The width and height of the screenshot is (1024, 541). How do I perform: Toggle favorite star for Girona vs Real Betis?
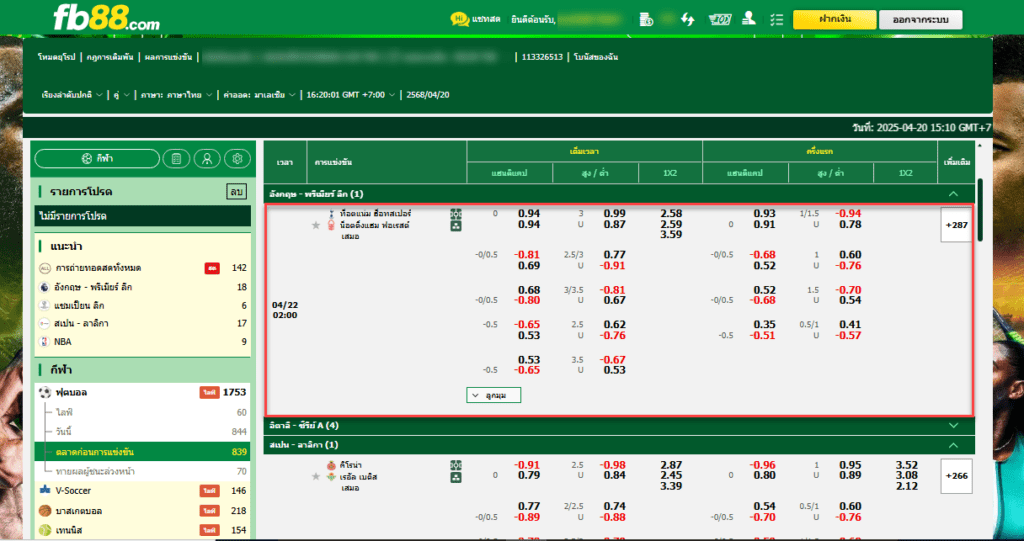click(316, 477)
